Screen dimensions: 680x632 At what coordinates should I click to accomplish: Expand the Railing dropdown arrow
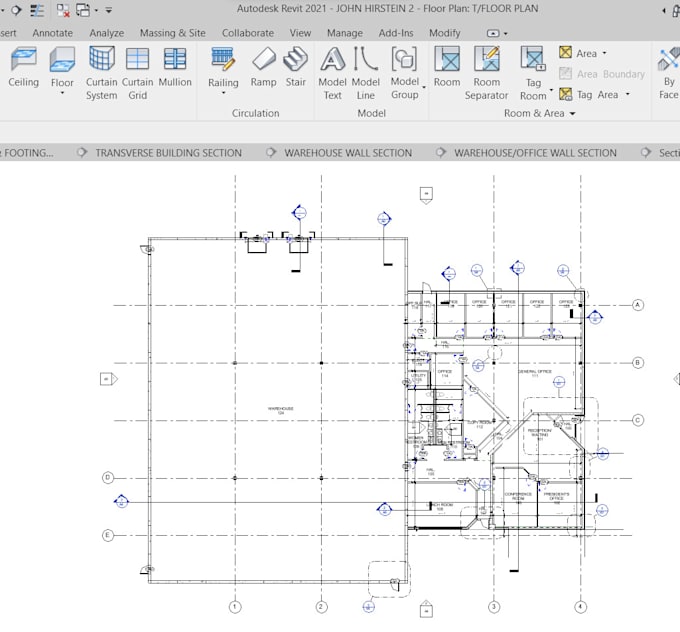click(x=223, y=93)
